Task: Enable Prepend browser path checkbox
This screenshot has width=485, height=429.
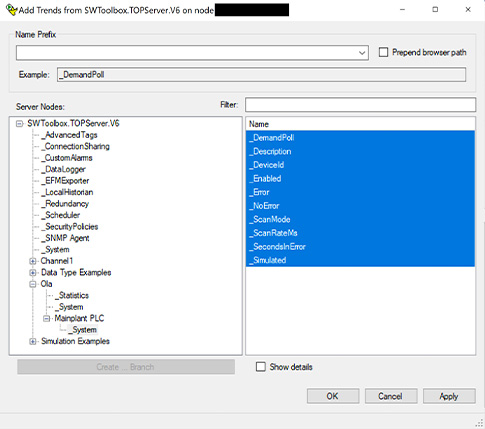Action: pos(383,52)
